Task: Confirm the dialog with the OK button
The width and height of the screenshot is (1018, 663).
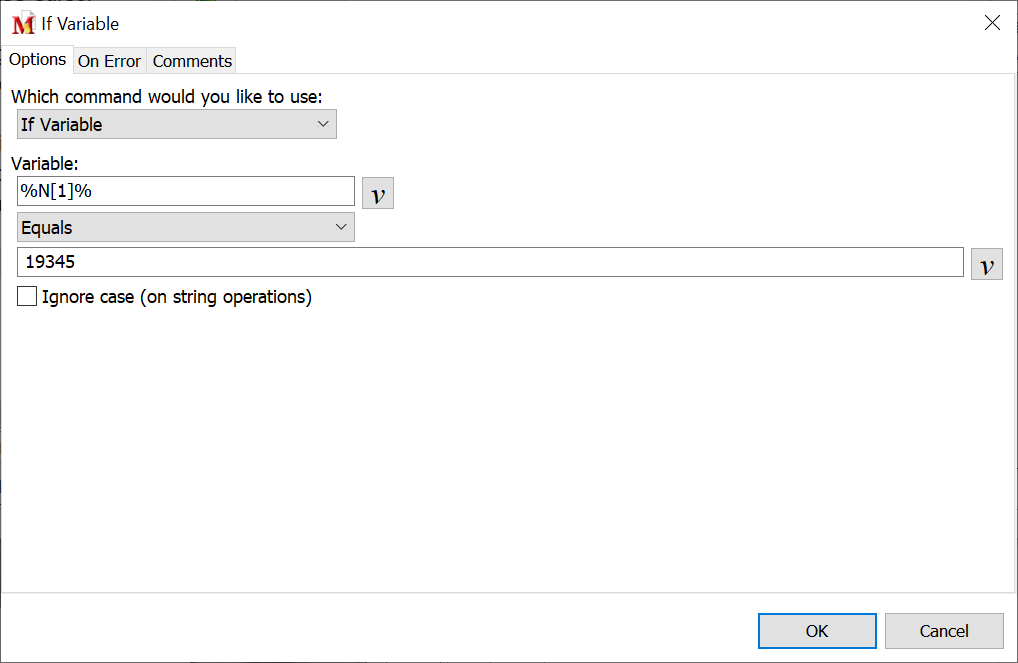Action: tap(816, 631)
